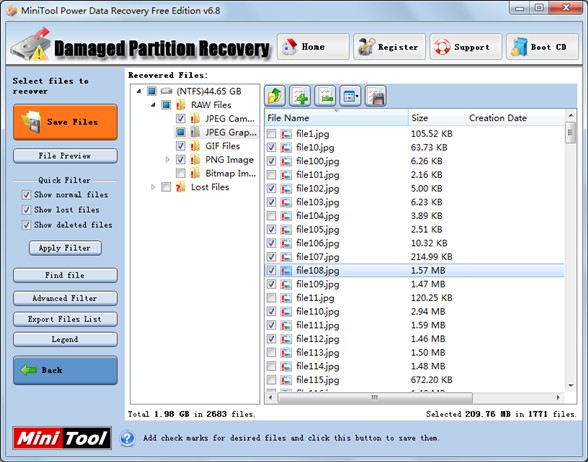Expand the Lost Files tree node
The height and width of the screenshot is (462, 588).
click(153, 187)
